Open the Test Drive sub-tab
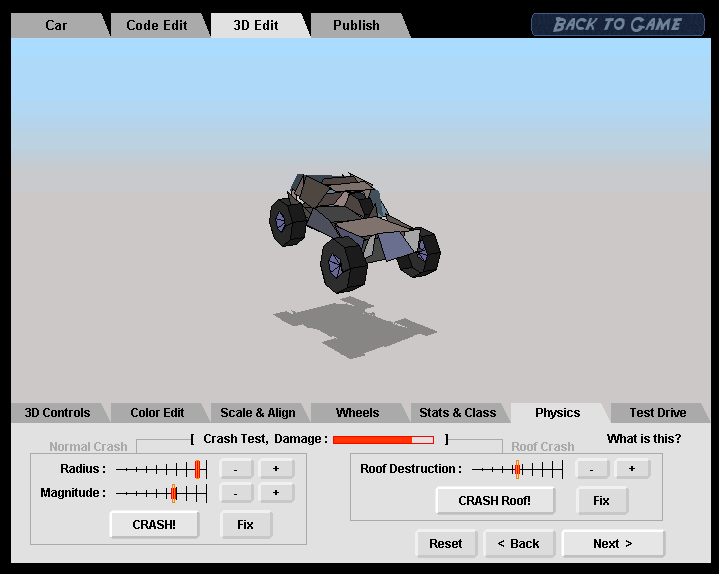Screen dimensions: 719x574 pyautogui.click(x=657, y=413)
